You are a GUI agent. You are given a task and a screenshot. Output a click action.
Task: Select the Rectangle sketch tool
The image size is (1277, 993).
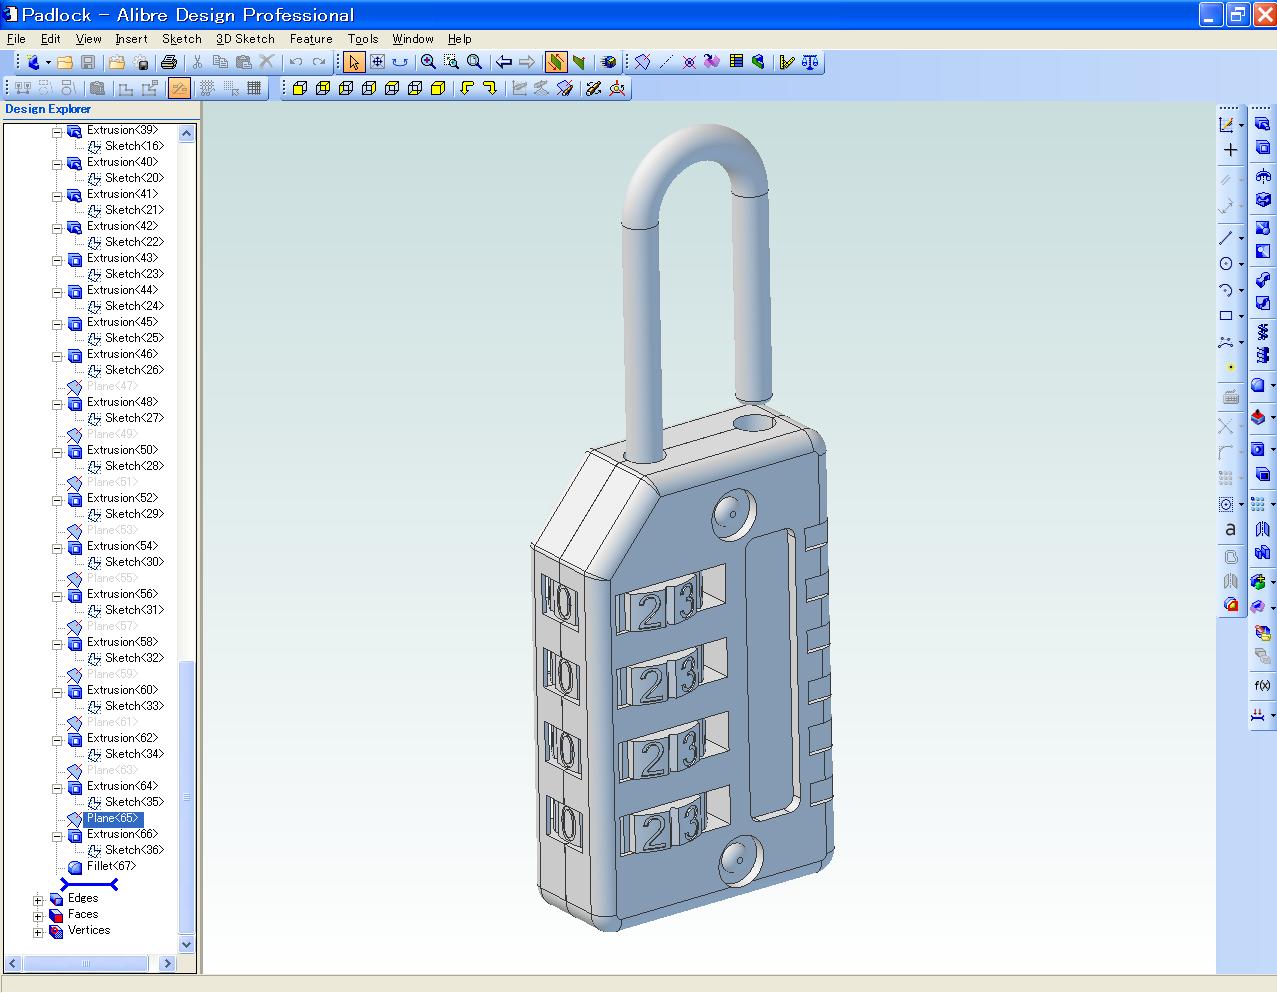(x=1227, y=315)
